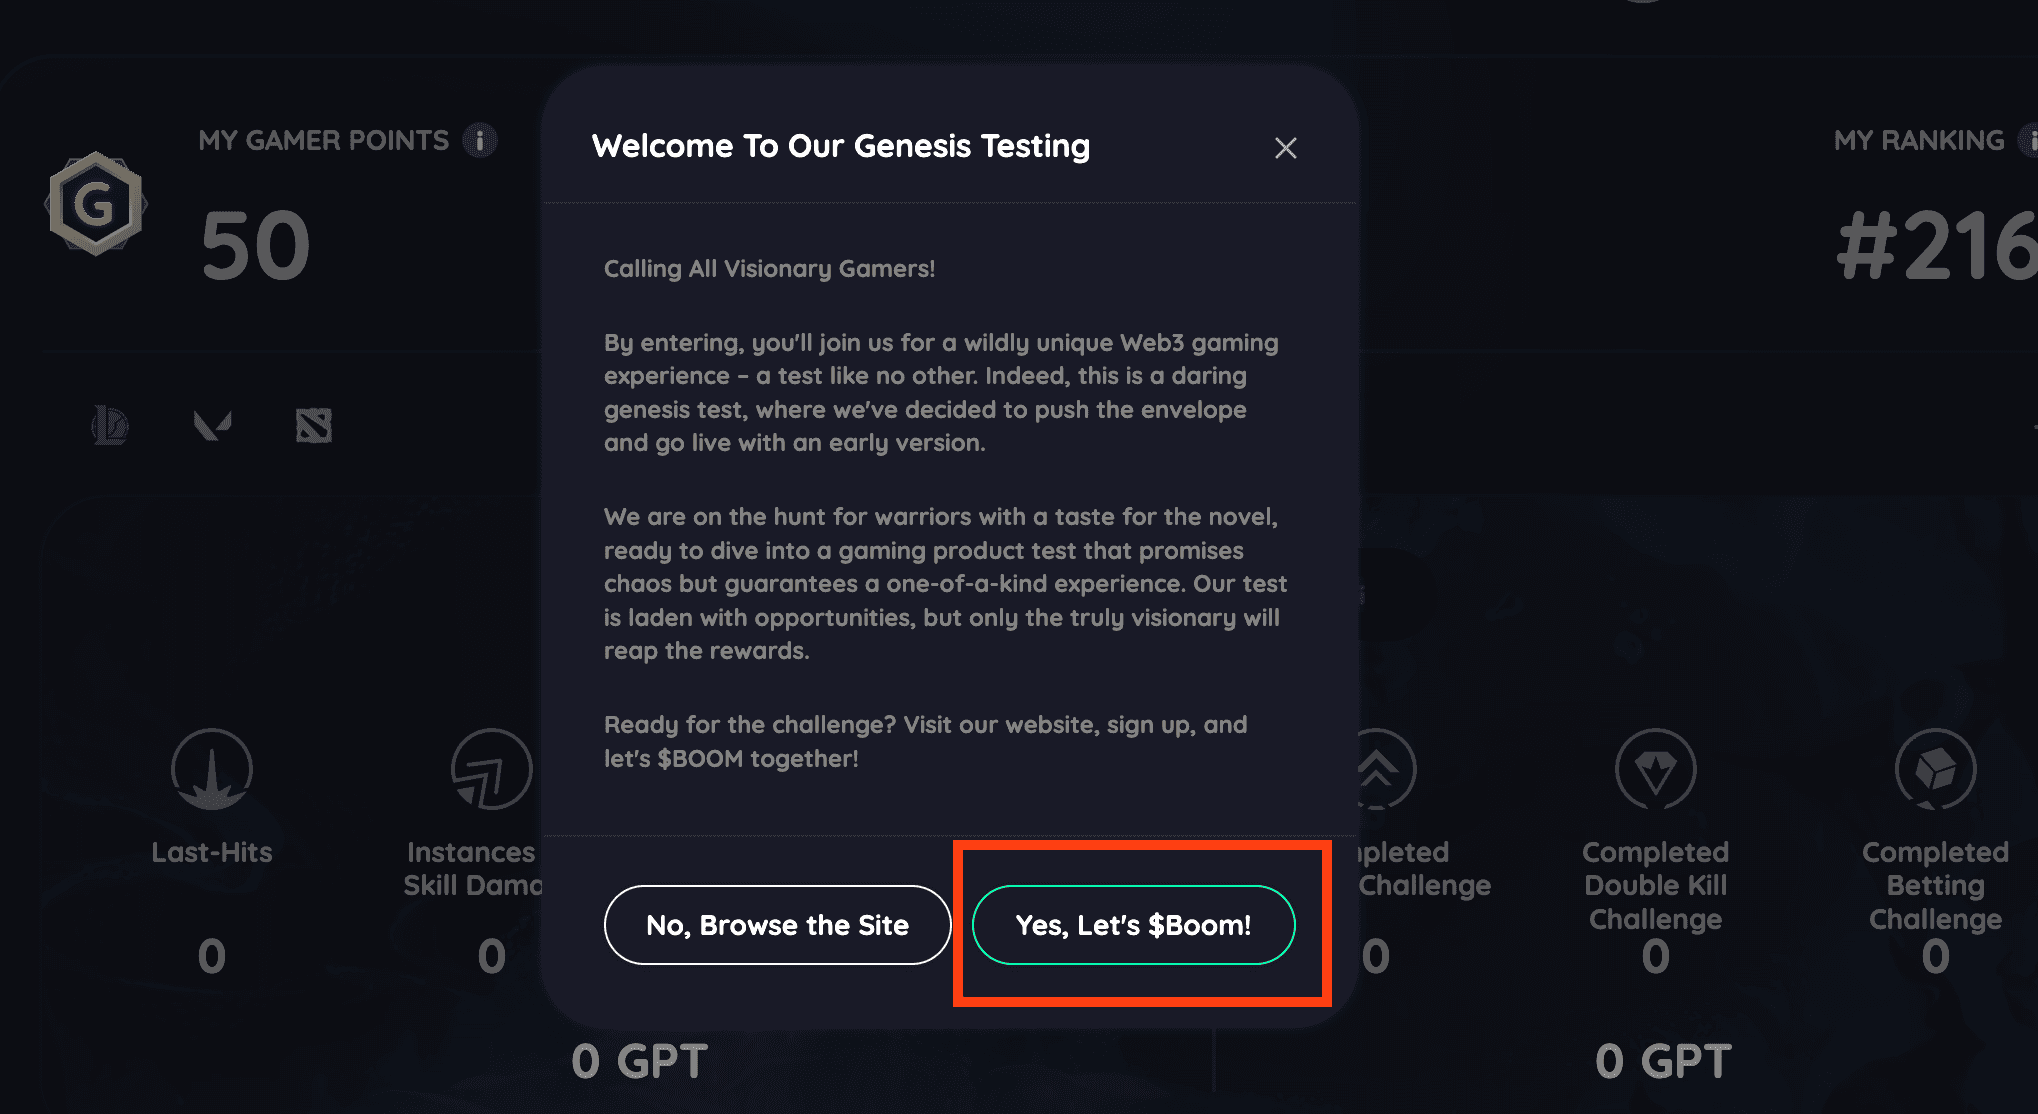Select the League of Legends game icon
Viewport: 2038px width, 1114px height.
tap(110, 425)
